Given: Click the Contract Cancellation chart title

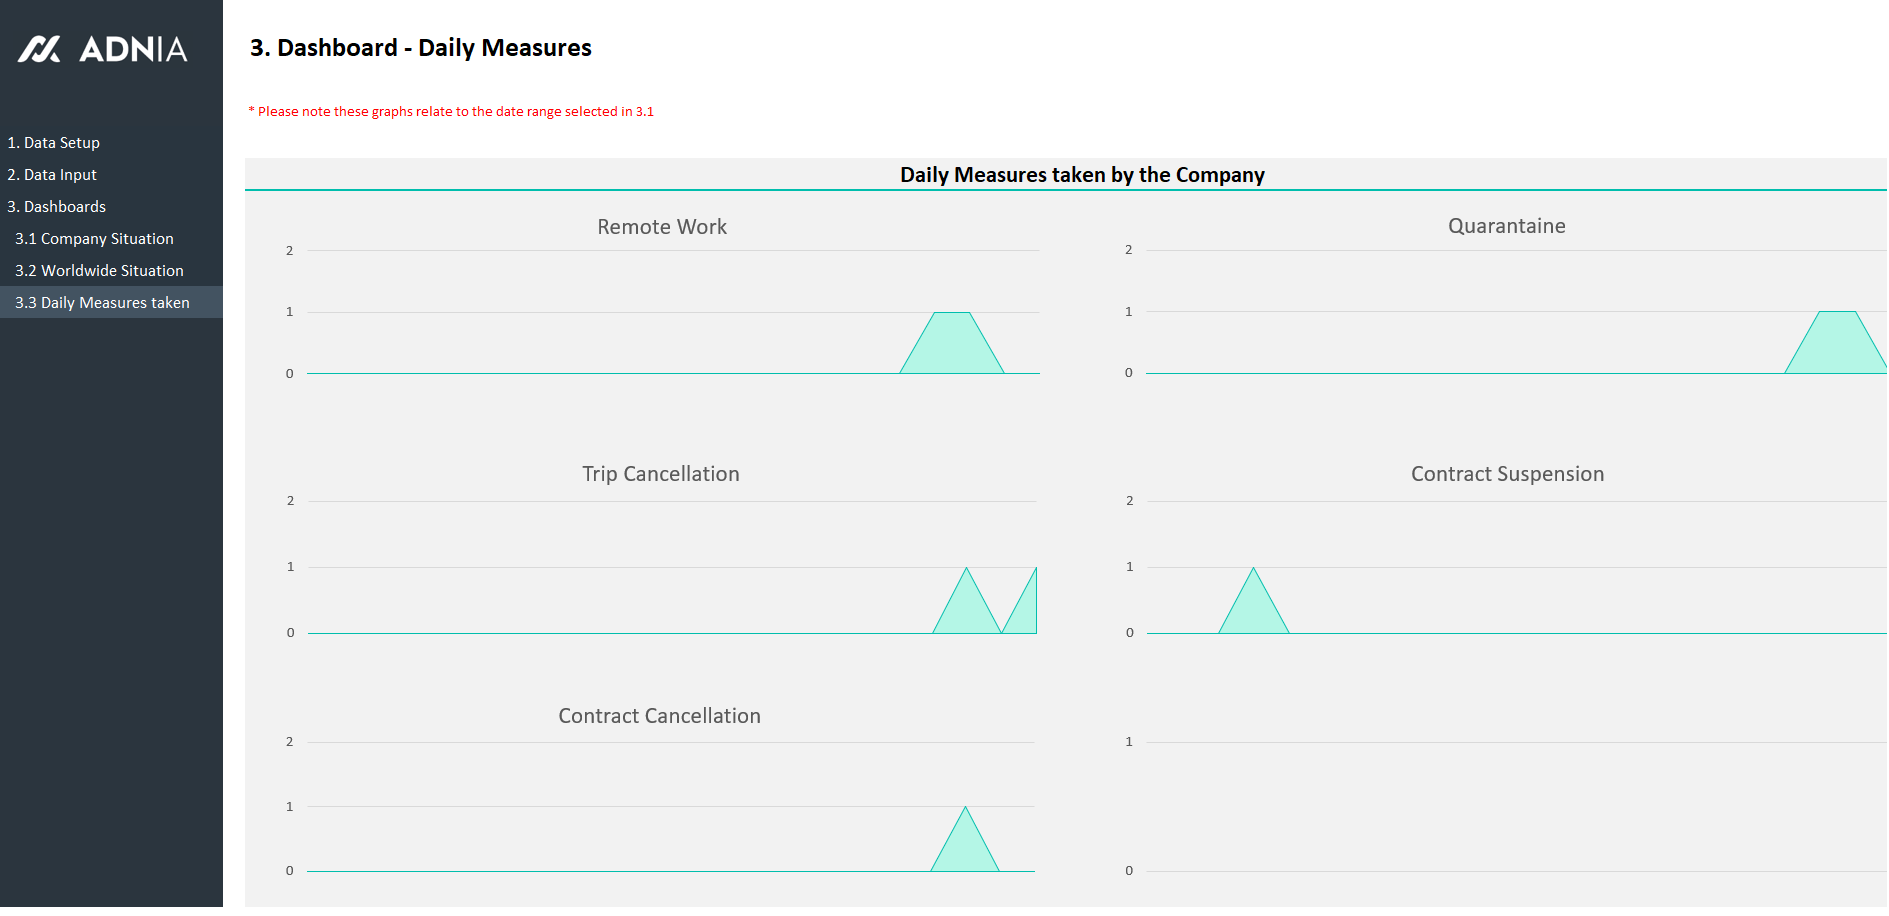Looking at the screenshot, I should (x=659, y=716).
